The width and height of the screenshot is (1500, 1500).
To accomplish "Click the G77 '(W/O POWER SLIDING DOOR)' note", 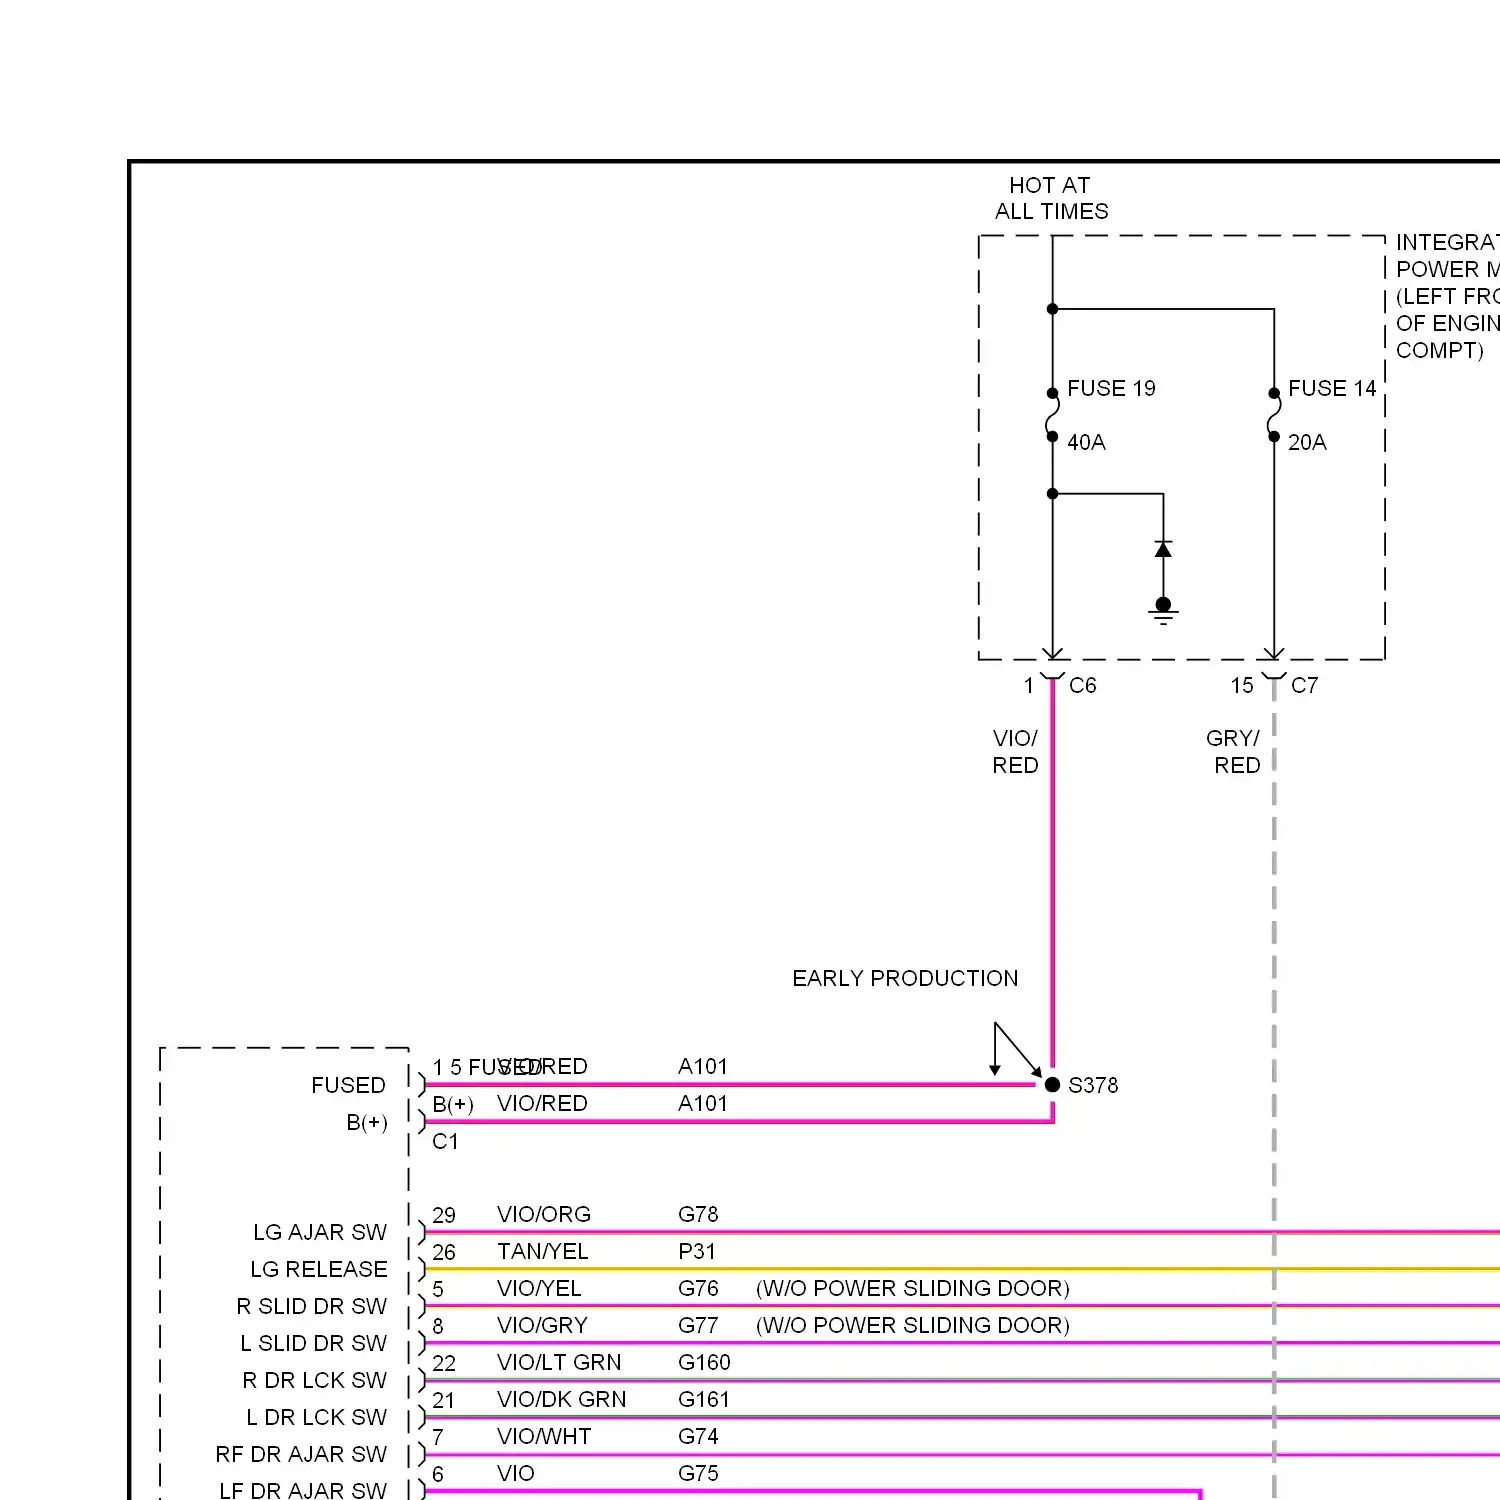I will point(913,1325).
